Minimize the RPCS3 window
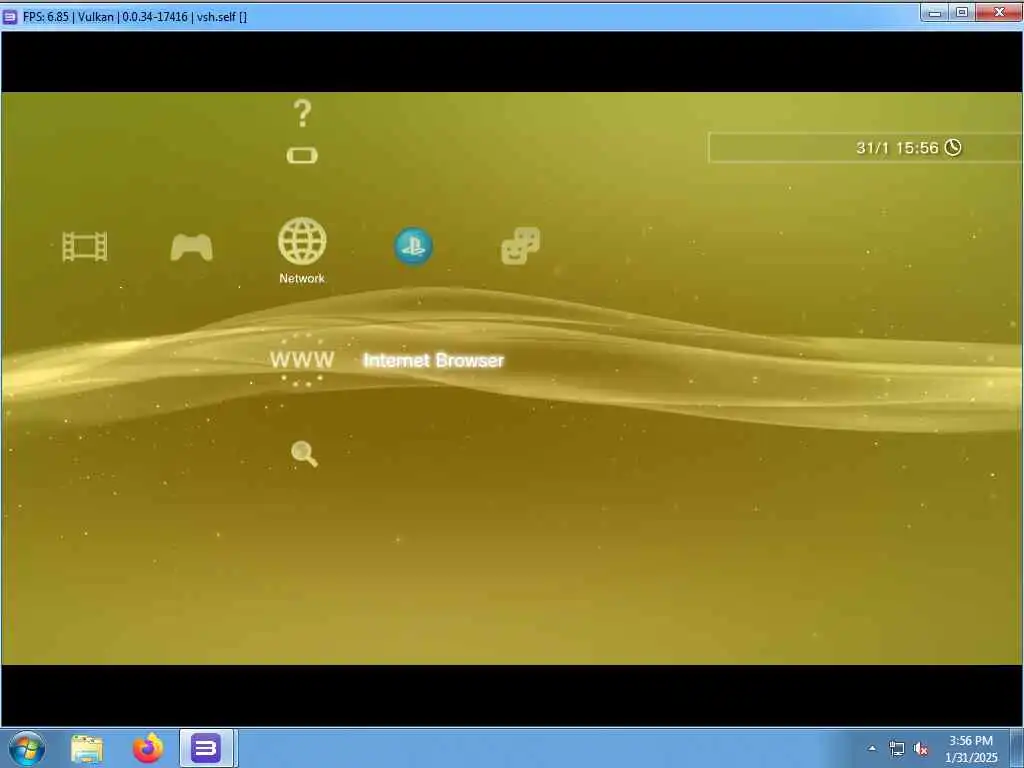The height and width of the screenshot is (768, 1024). (935, 12)
